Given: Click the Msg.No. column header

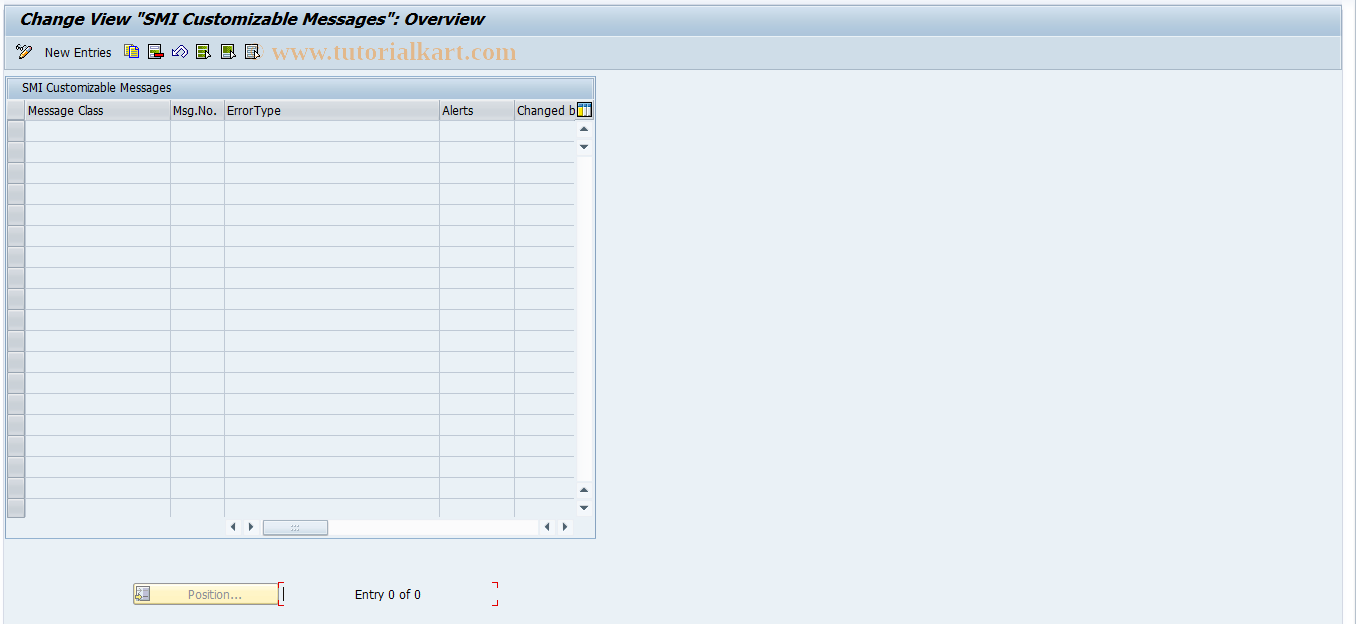Looking at the screenshot, I should [197, 111].
